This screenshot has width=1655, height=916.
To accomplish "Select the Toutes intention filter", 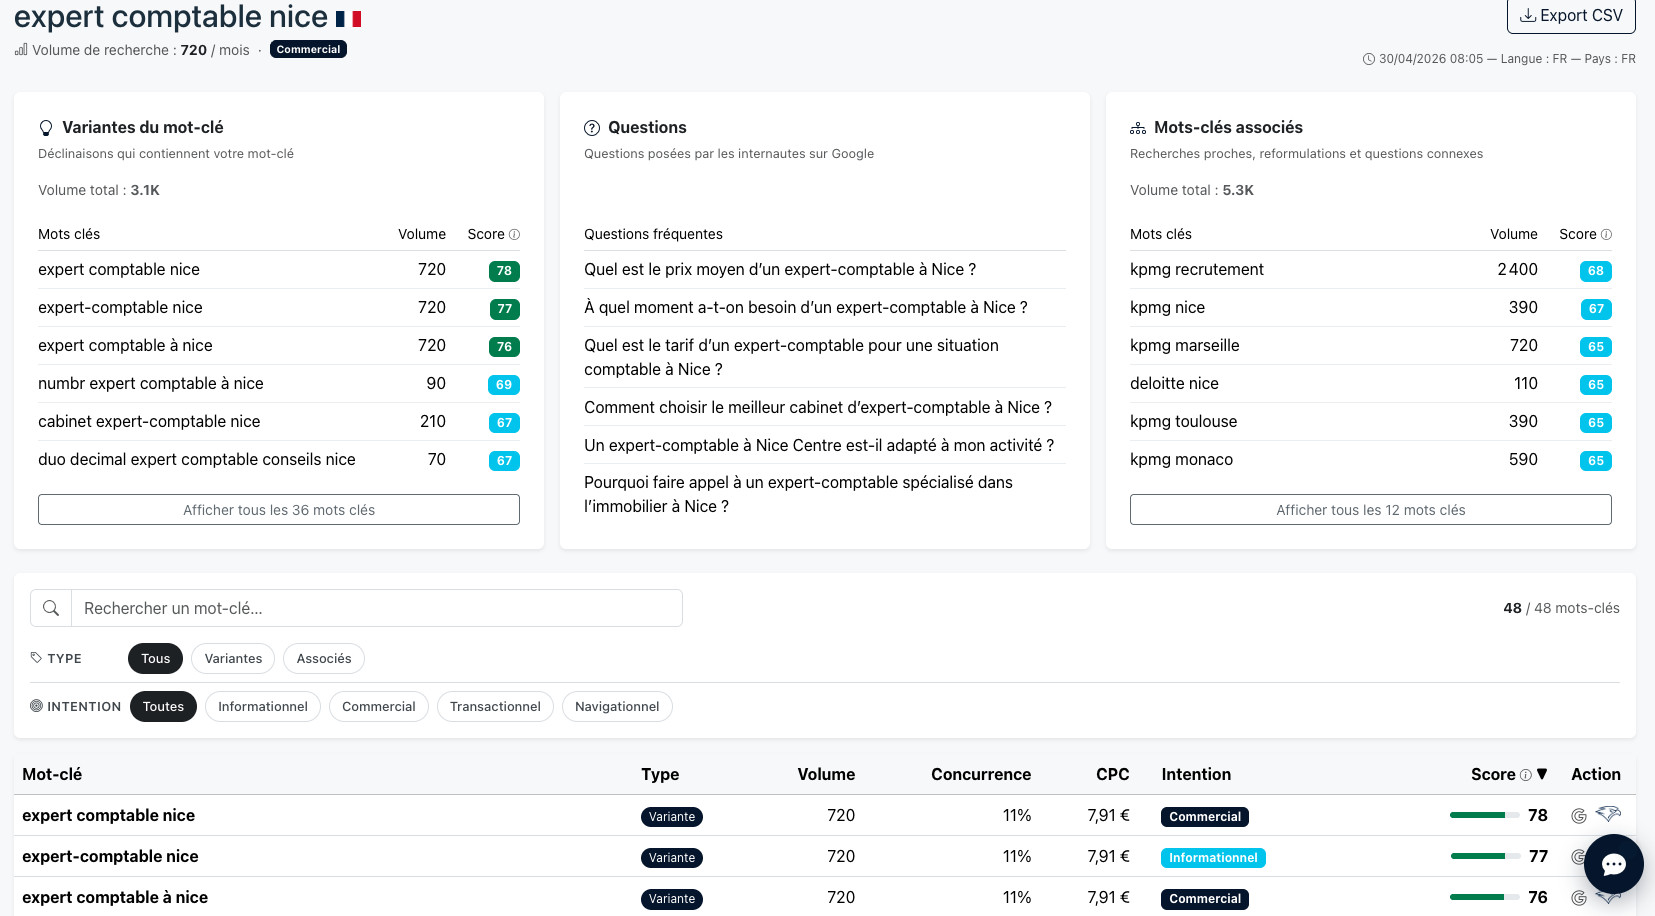I will (x=163, y=706).
